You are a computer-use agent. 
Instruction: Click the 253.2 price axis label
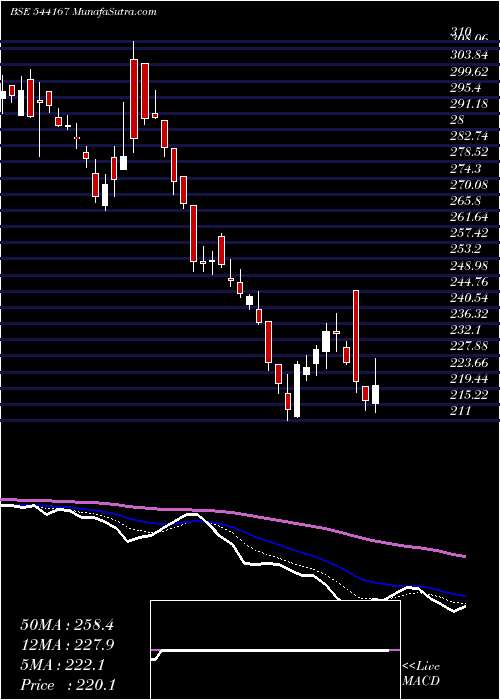point(466,249)
